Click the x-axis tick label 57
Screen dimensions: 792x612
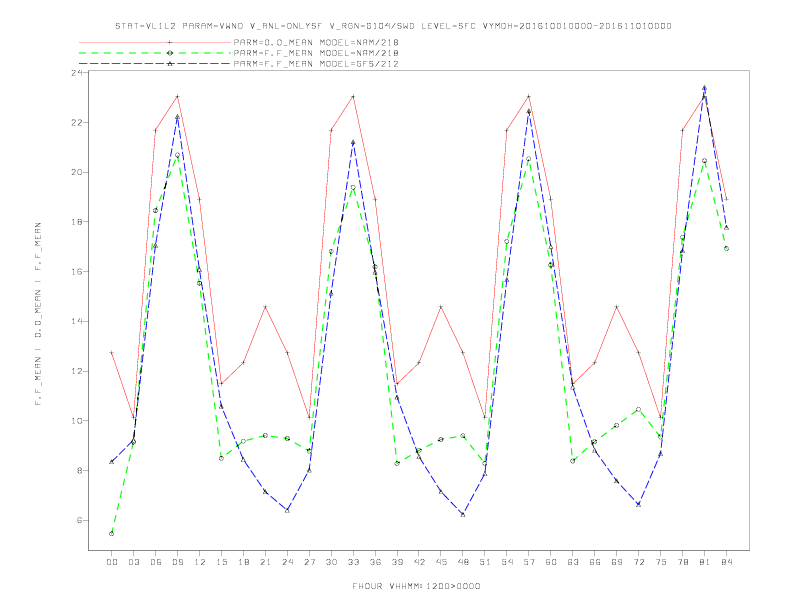(x=529, y=562)
